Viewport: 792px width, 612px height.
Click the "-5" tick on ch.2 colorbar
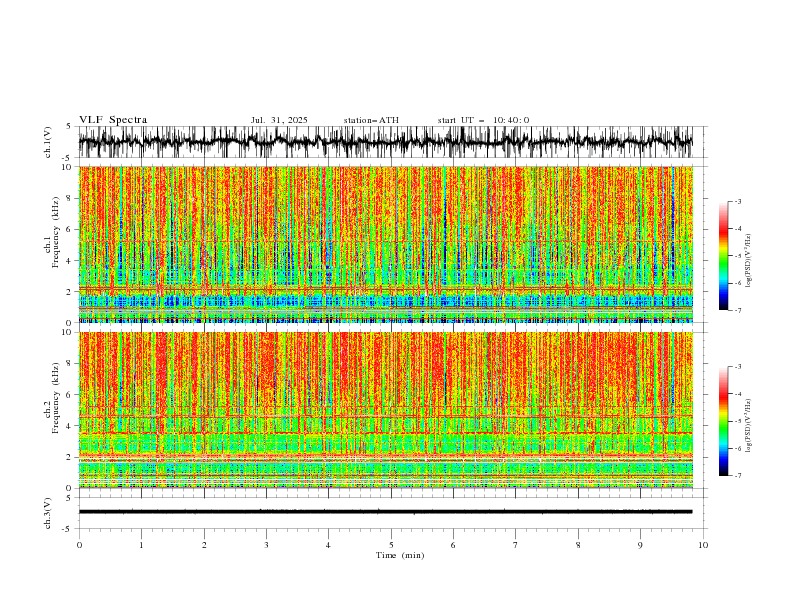tap(737, 421)
